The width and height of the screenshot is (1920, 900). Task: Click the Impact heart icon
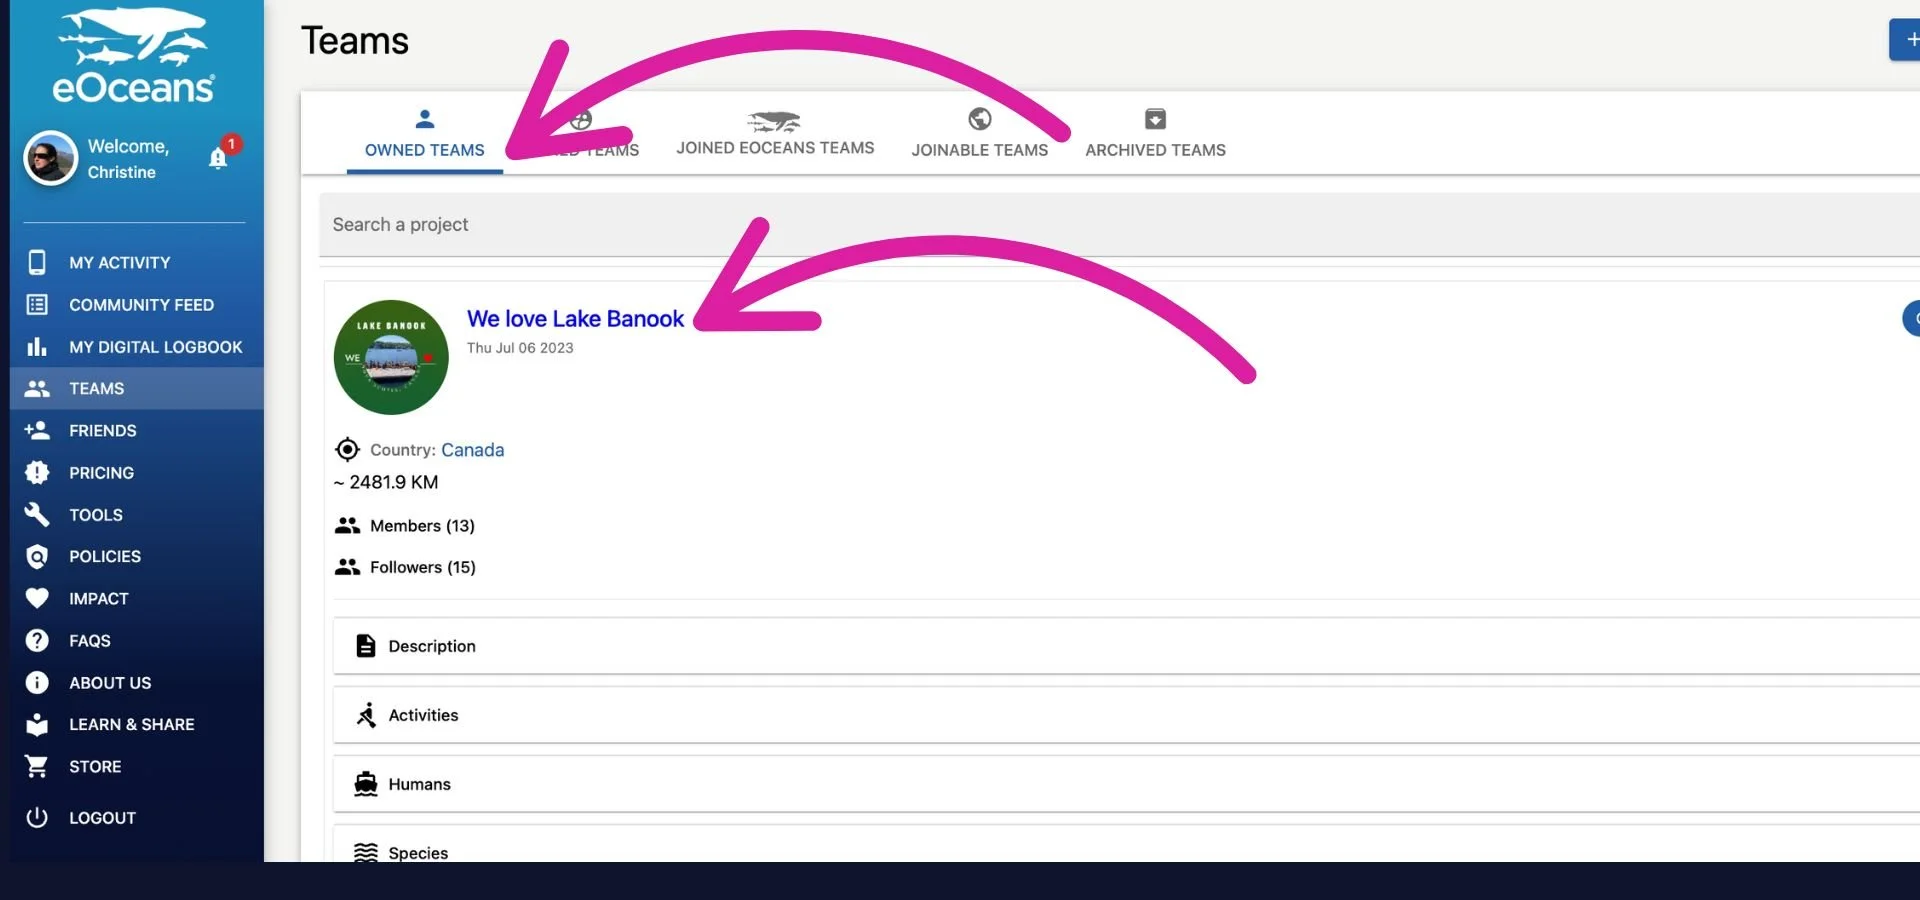[x=37, y=598]
